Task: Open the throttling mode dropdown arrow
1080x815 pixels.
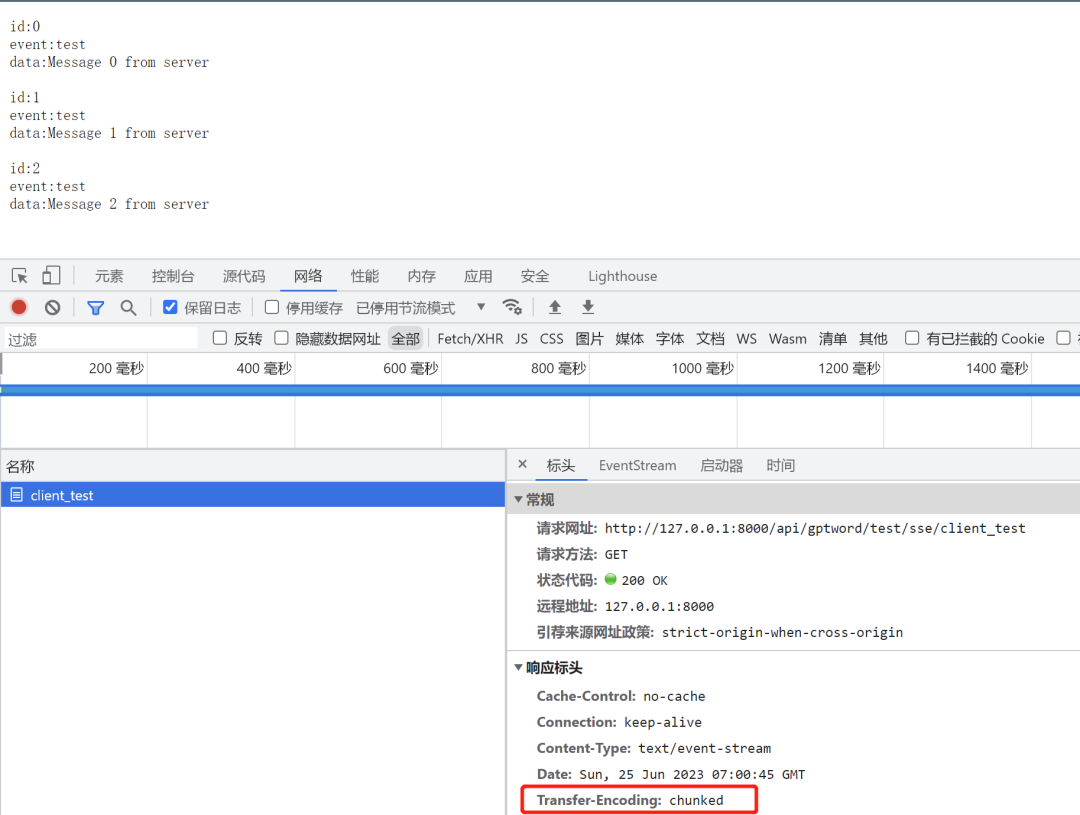Action: pyautogui.click(x=481, y=307)
